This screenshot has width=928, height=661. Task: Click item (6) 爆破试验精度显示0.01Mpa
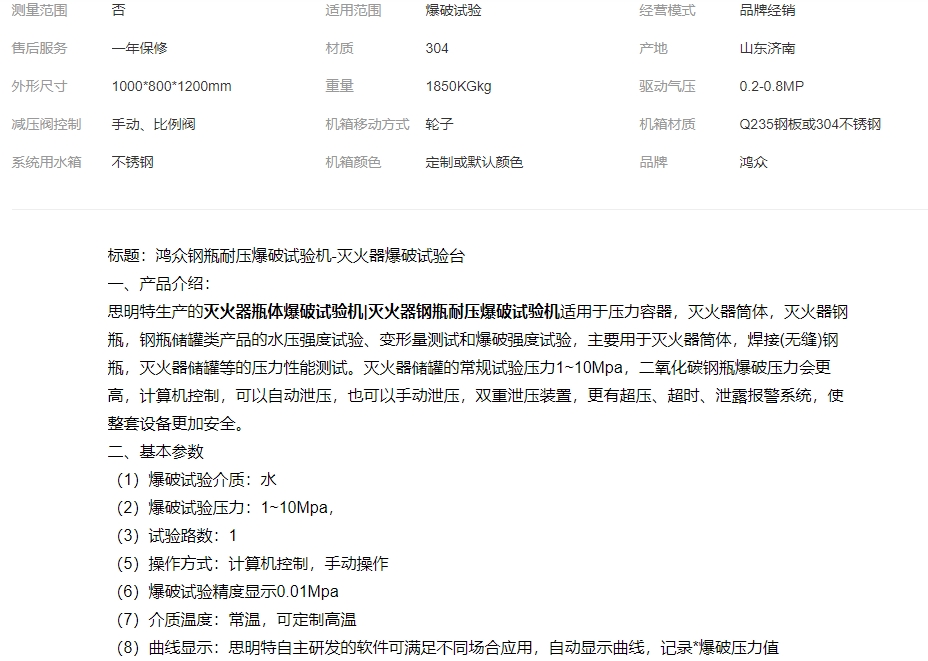(x=228, y=591)
